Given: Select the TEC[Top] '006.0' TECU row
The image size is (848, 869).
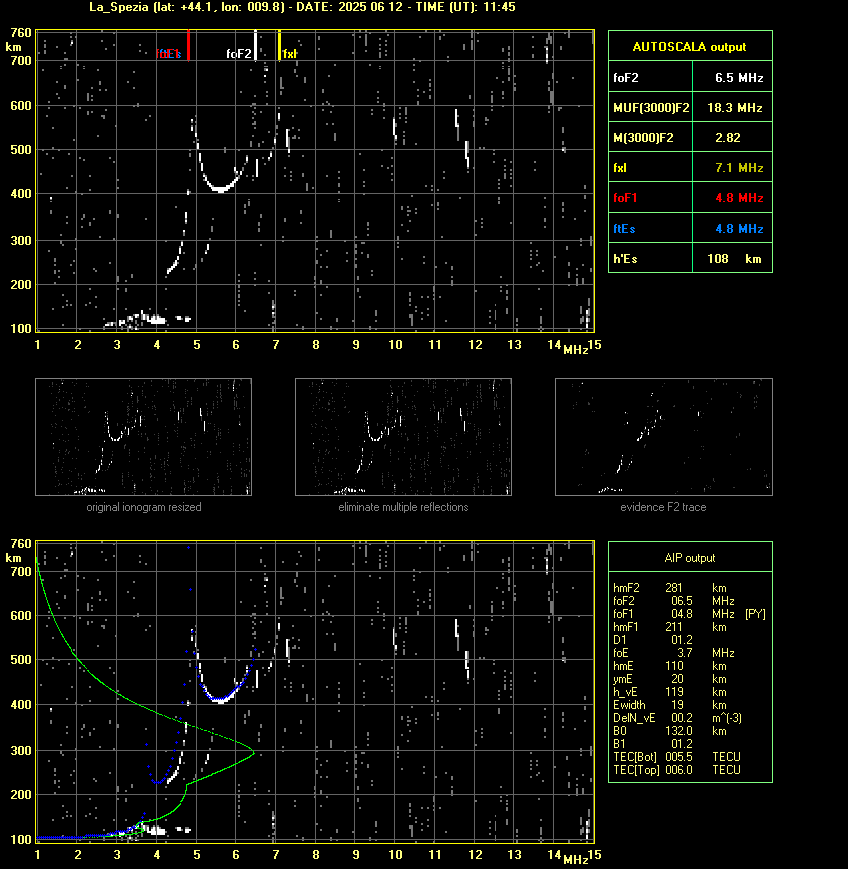Looking at the screenshot, I should pos(677,770).
